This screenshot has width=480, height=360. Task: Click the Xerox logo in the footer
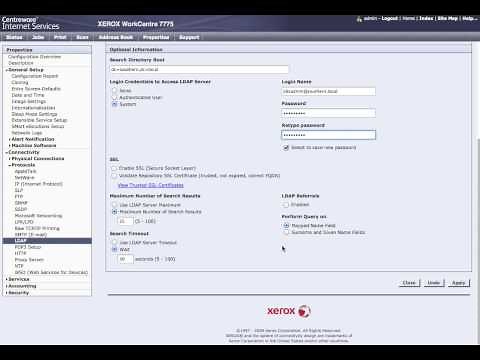(289, 311)
